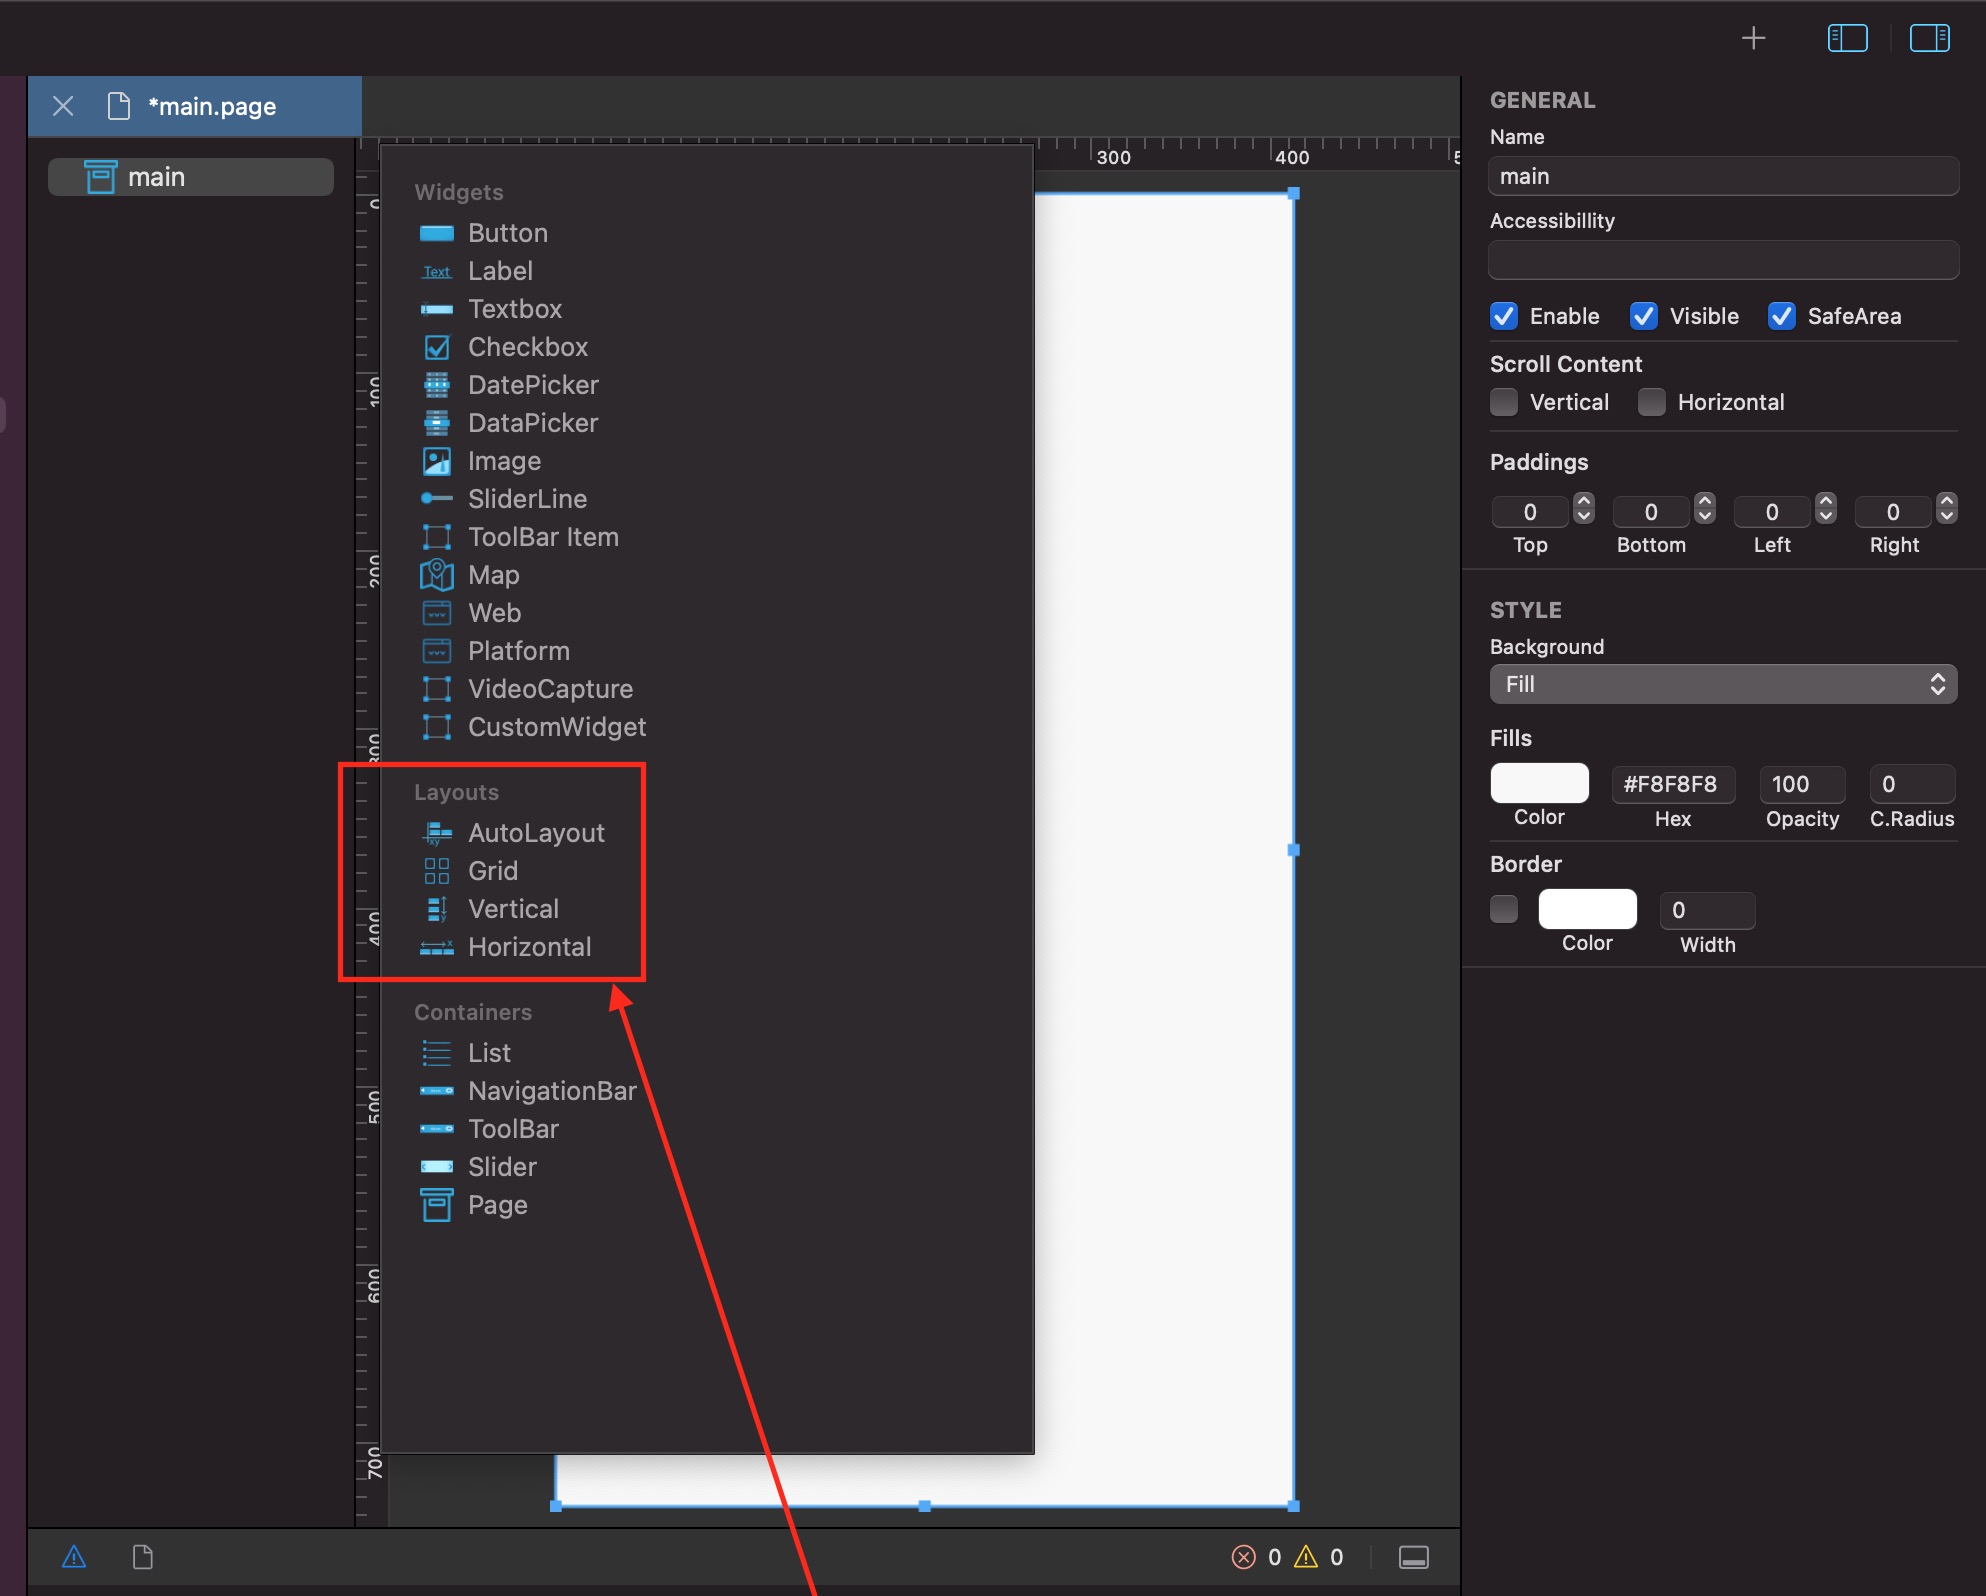The image size is (1986, 1596).
Task: Choose the SliderLine widget icon
Action: pos(437,498)
